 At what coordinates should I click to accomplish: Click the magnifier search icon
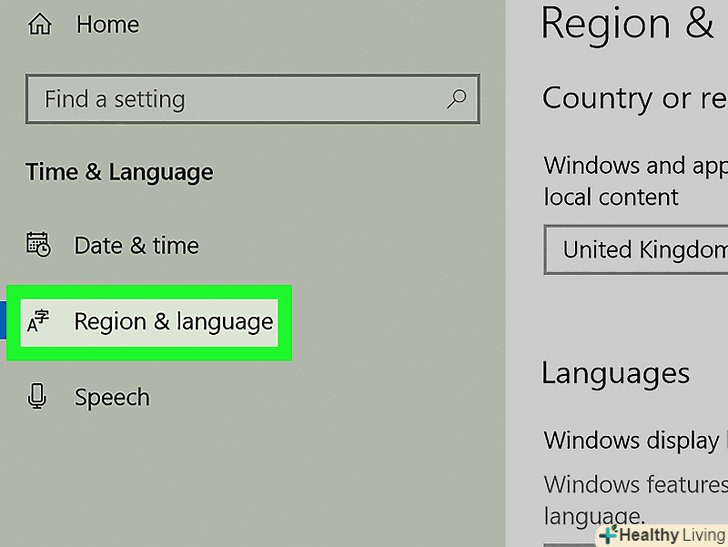point(457,99)
